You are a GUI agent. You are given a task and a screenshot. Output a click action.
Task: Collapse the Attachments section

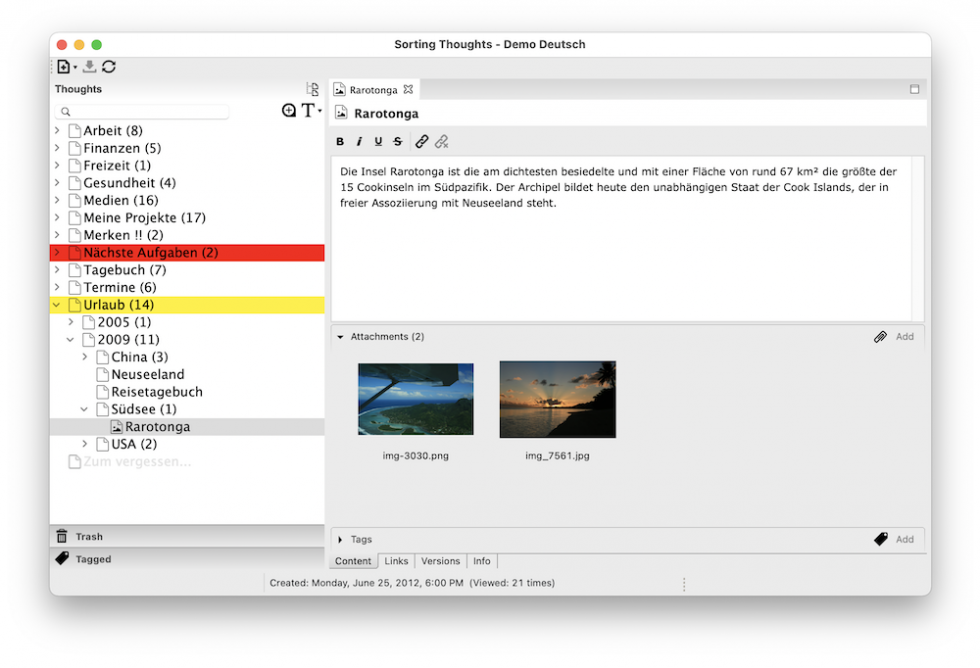point(340,338)
